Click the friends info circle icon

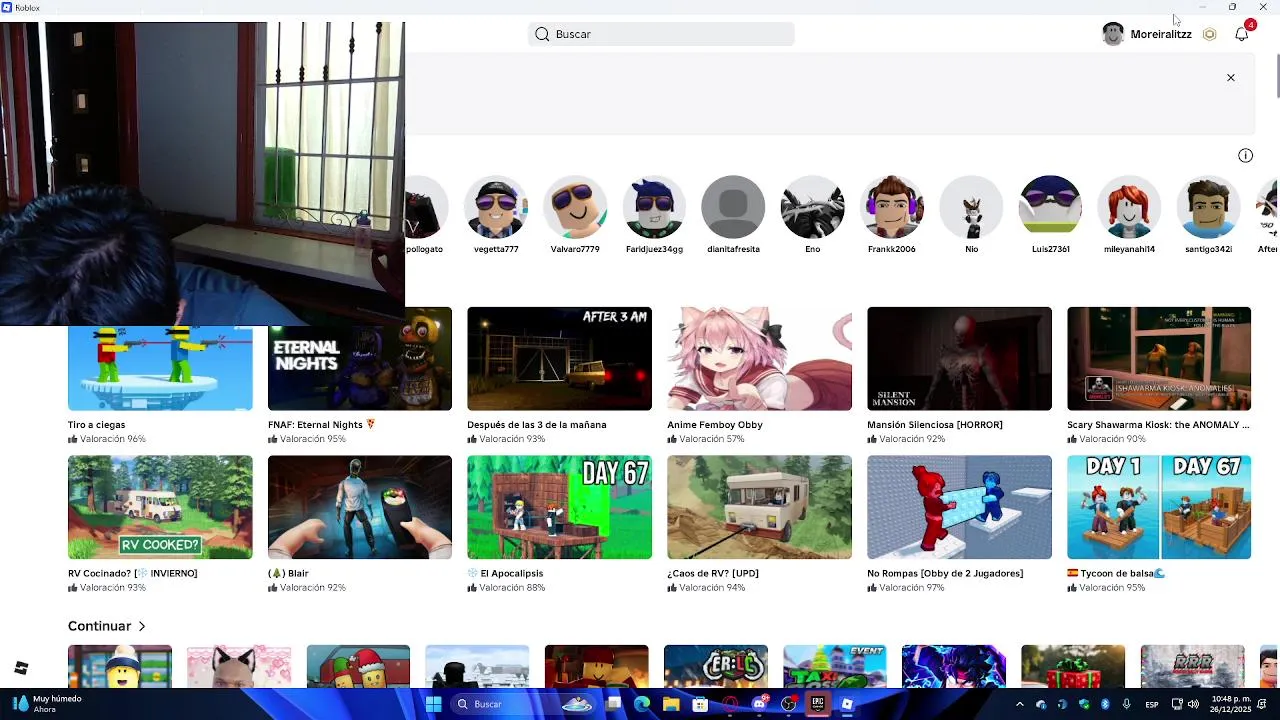pyautogui.click(x=1245, y=155)
